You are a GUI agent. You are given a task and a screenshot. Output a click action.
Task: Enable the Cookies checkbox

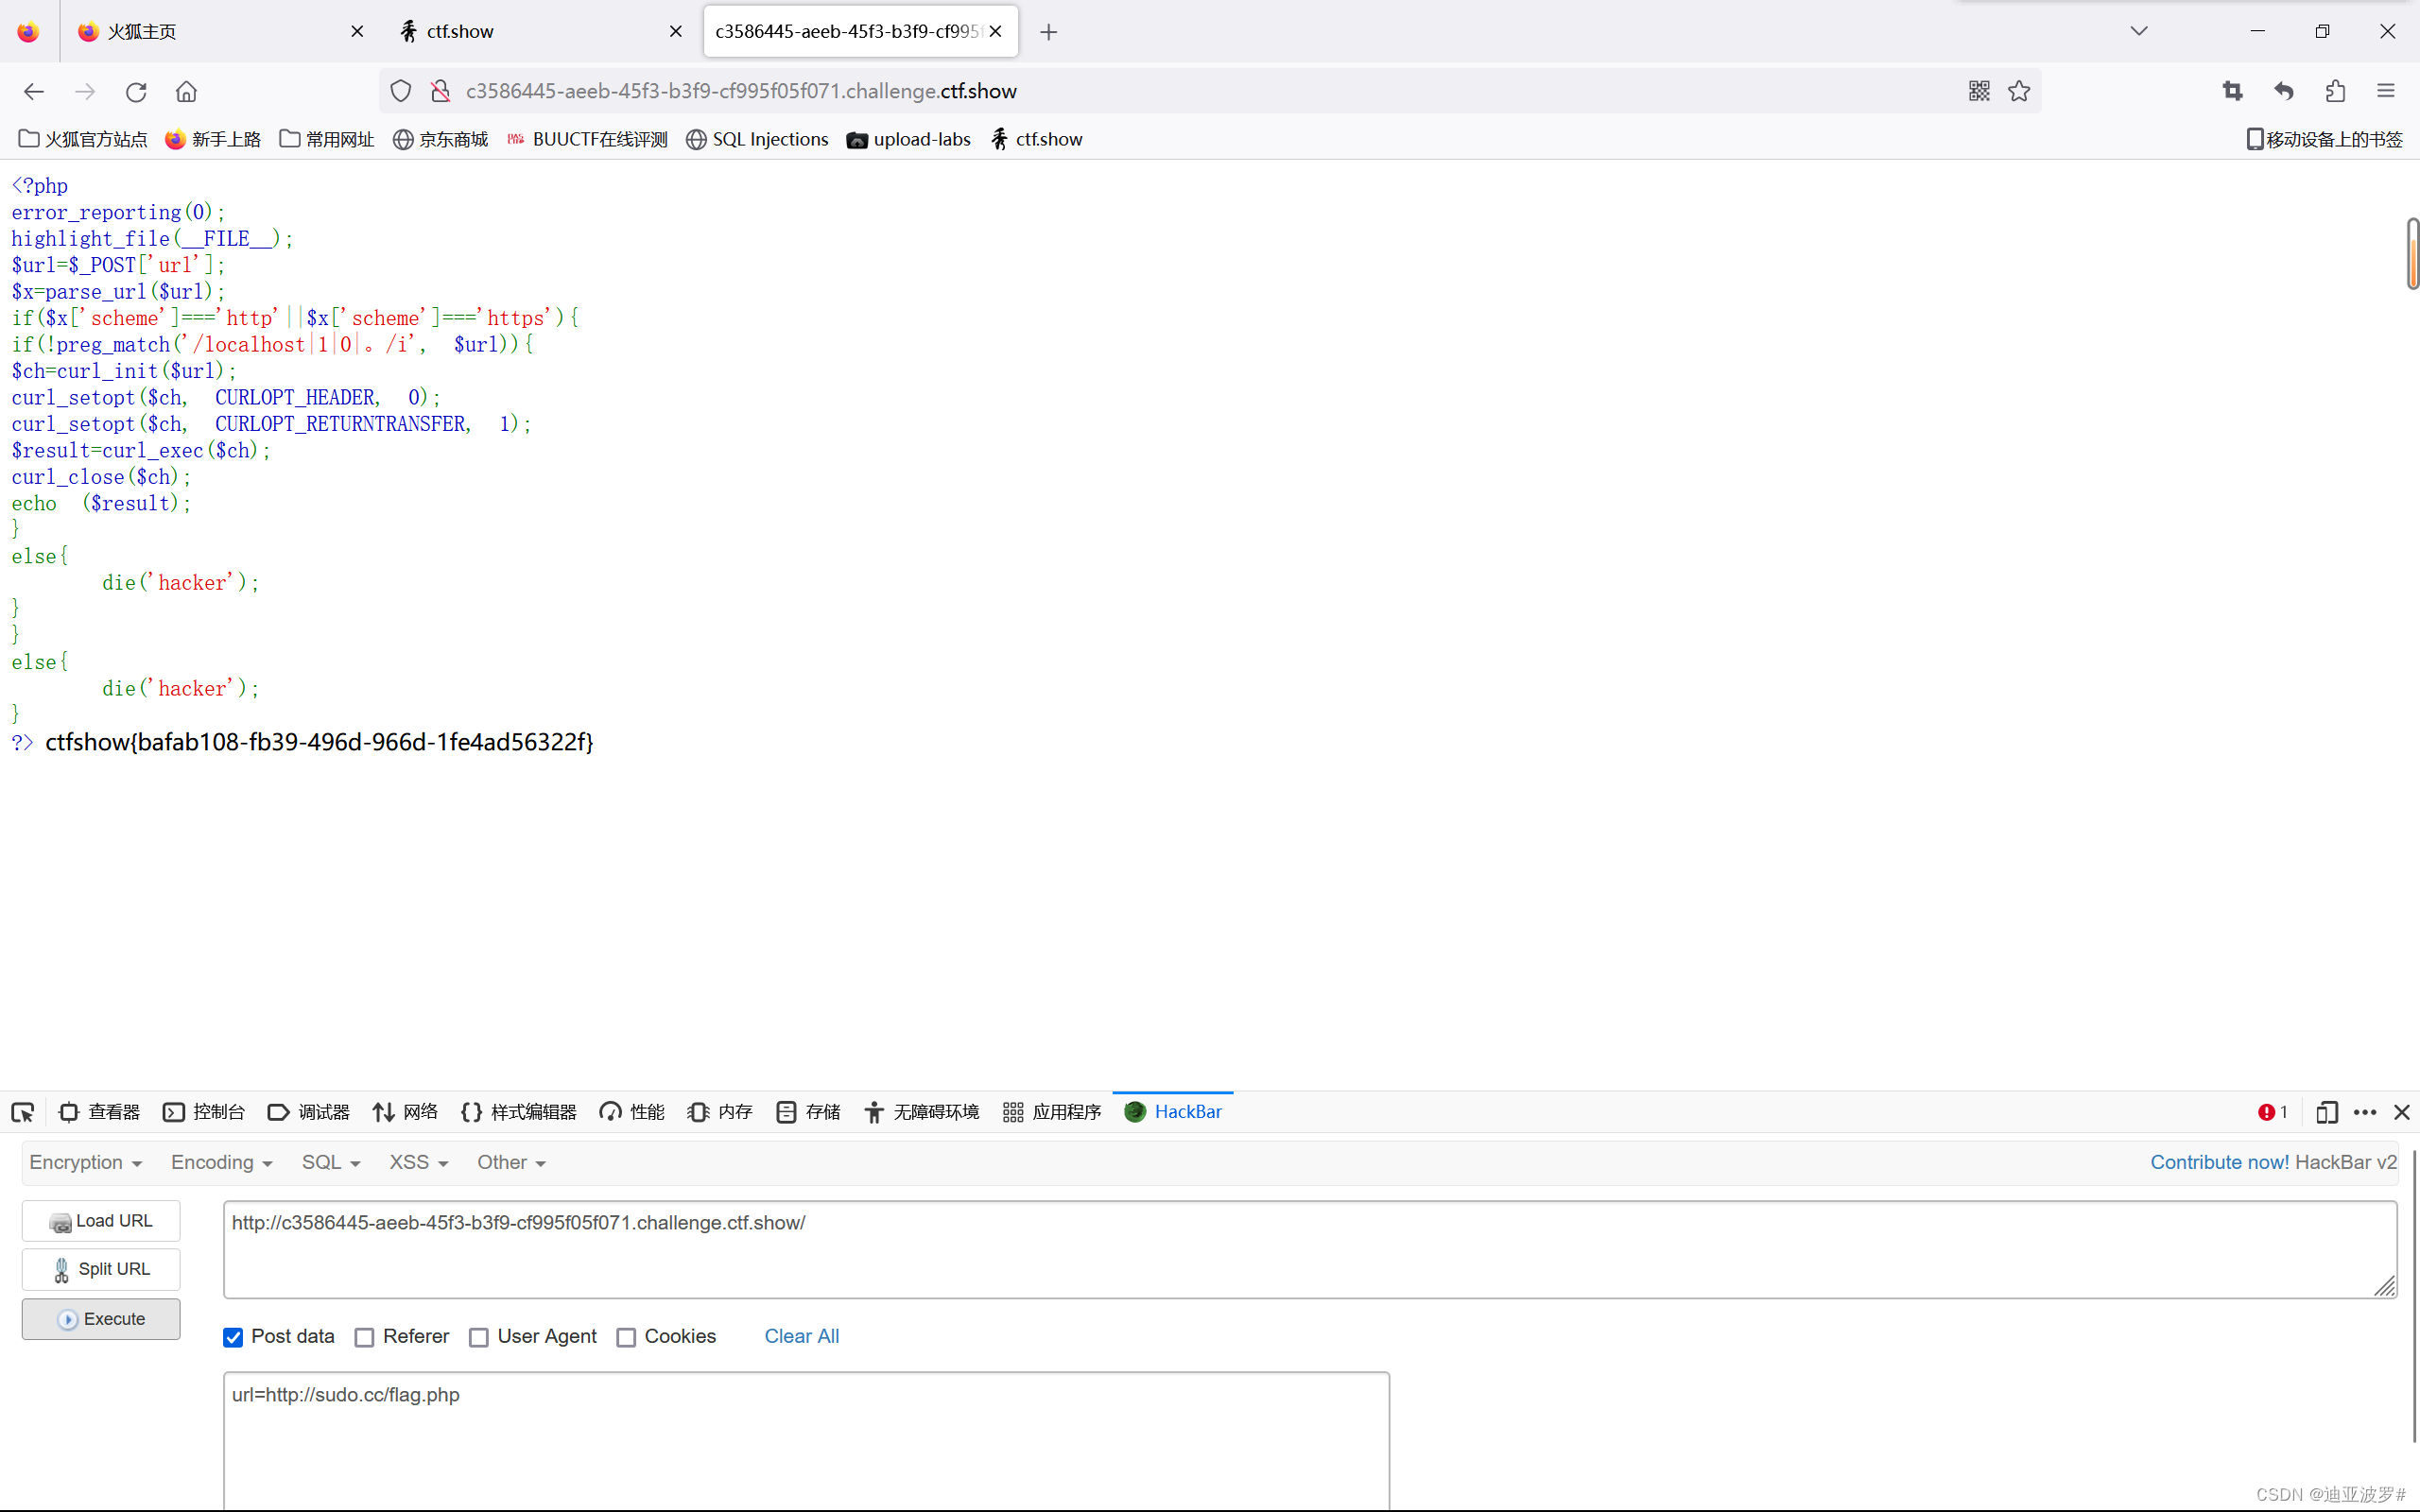(626, 1337)
